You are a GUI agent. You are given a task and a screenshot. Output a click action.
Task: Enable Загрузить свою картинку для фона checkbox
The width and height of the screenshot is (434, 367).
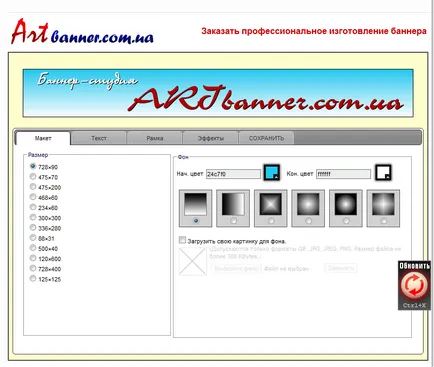click(182, 240)
